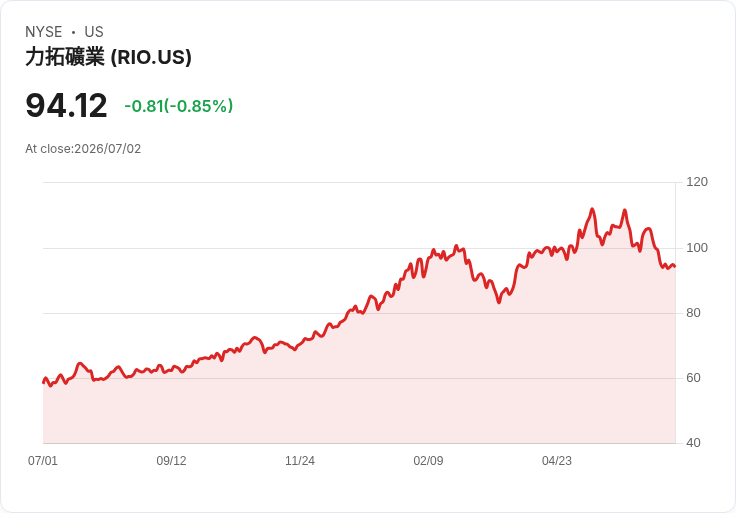Click the US market label

point(94,32)
